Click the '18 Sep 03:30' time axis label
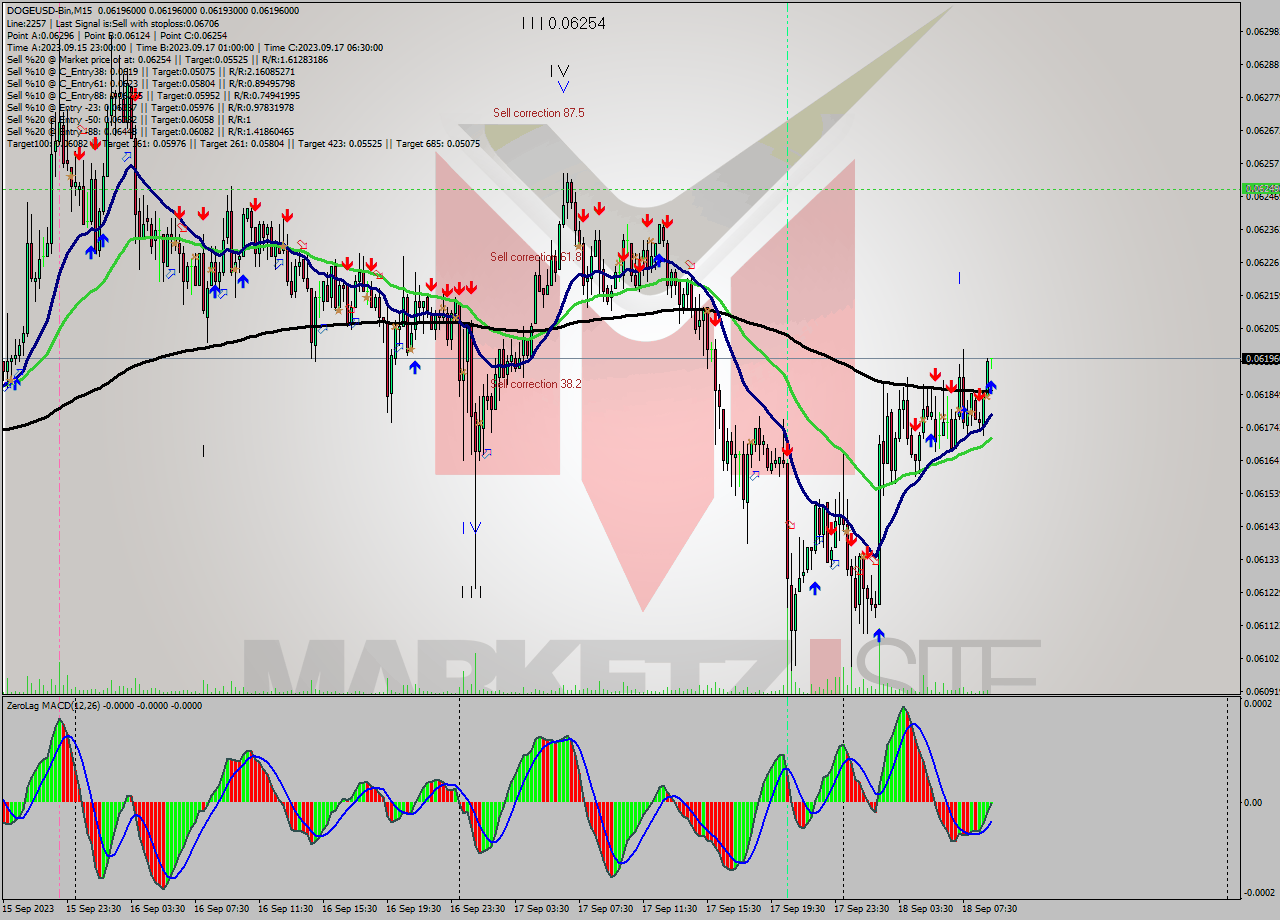Viewport: 1280px width, 920px height. pos(926,909)
